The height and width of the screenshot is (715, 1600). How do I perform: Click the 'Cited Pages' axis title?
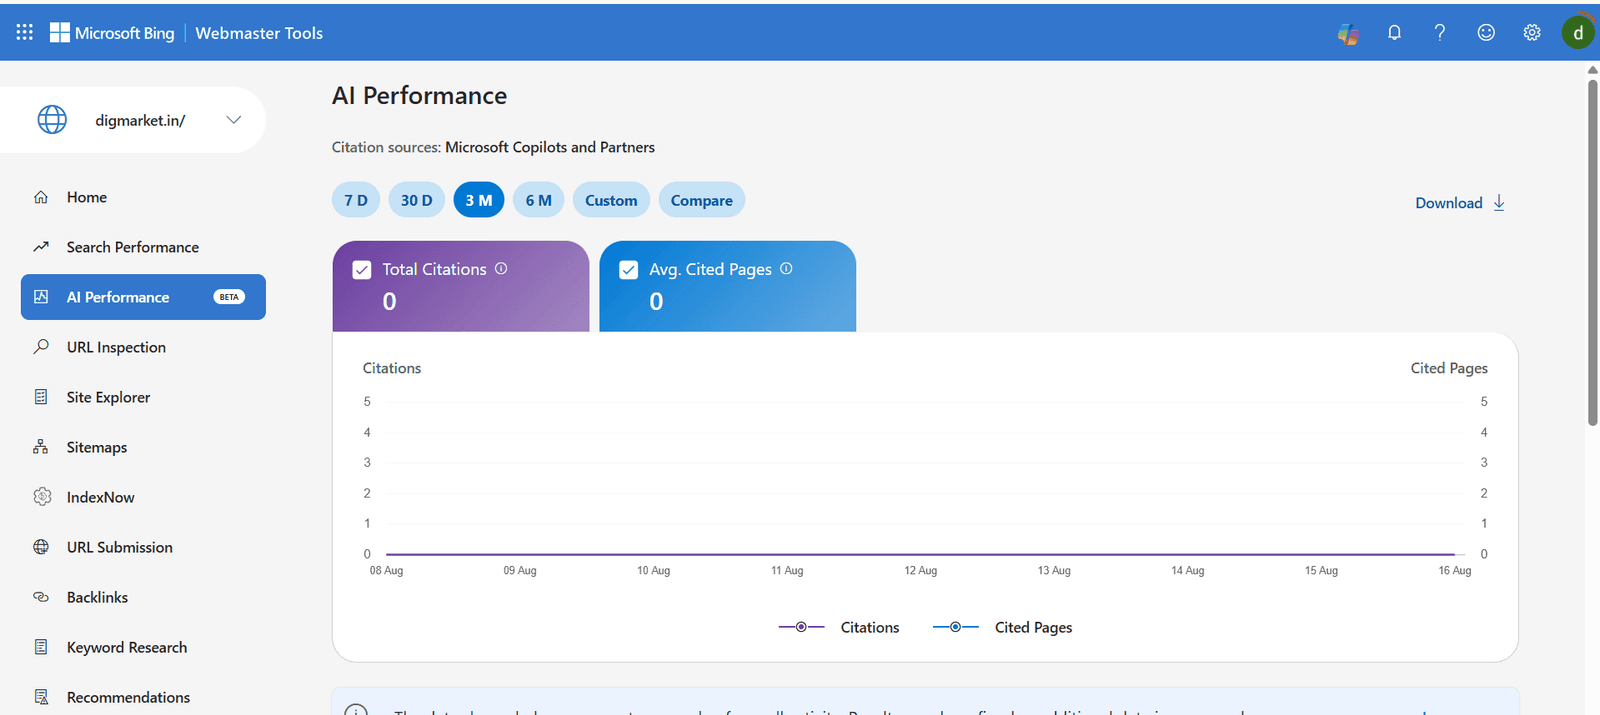coord(1449,368)
